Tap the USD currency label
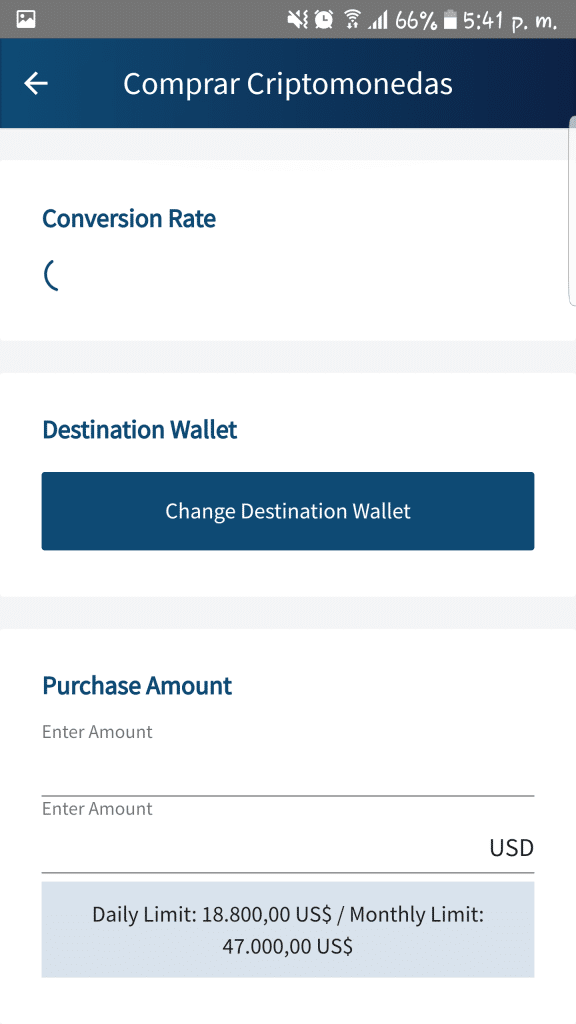The width and height of the screenshot is (576, 1024). point(511,847)
